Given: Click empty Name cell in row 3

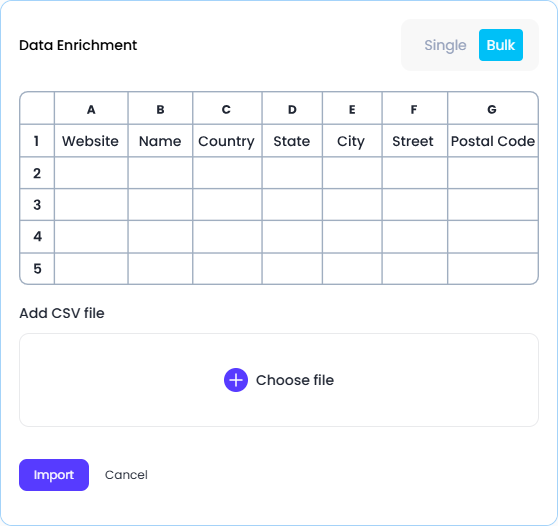Looking at the screenshot, I should (160, 205).
